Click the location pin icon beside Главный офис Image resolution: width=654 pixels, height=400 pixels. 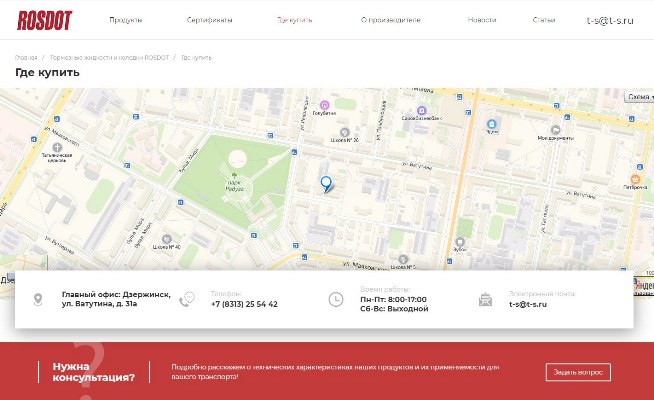pyautogui.click(x=38, y=299)
